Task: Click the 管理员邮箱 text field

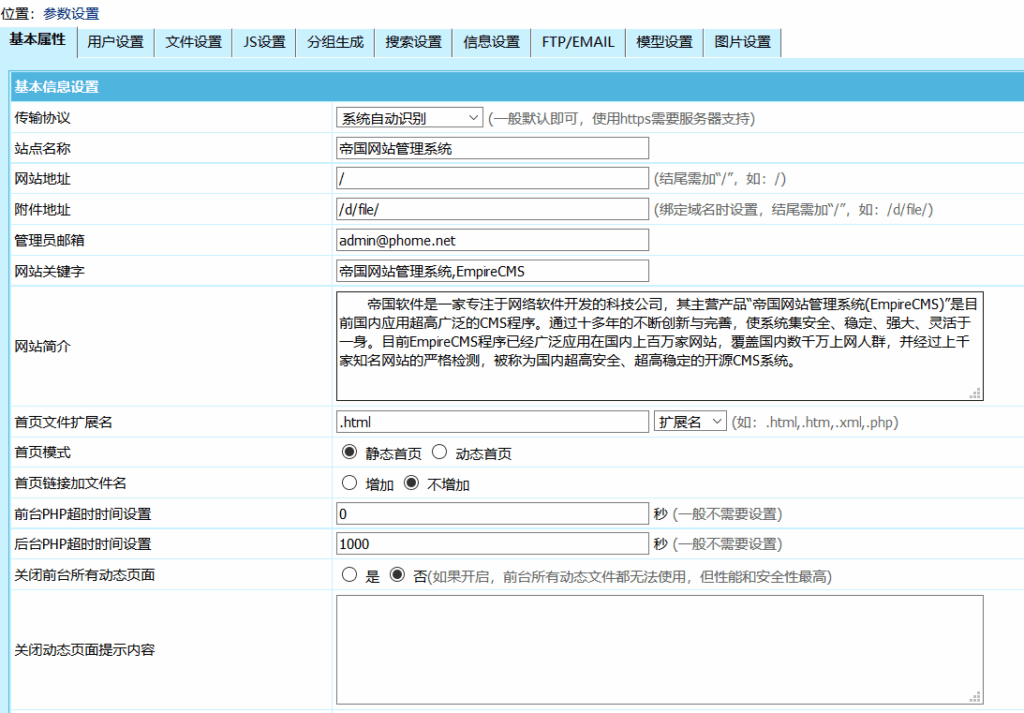Action: point(492,240)
